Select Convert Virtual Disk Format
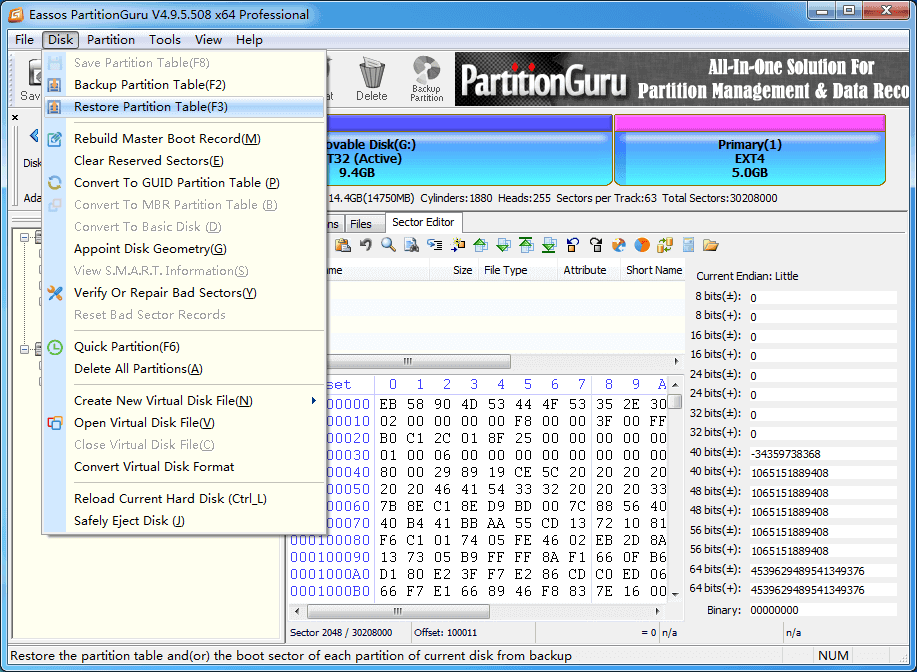The image size is (917, 672). click(184, 467)
